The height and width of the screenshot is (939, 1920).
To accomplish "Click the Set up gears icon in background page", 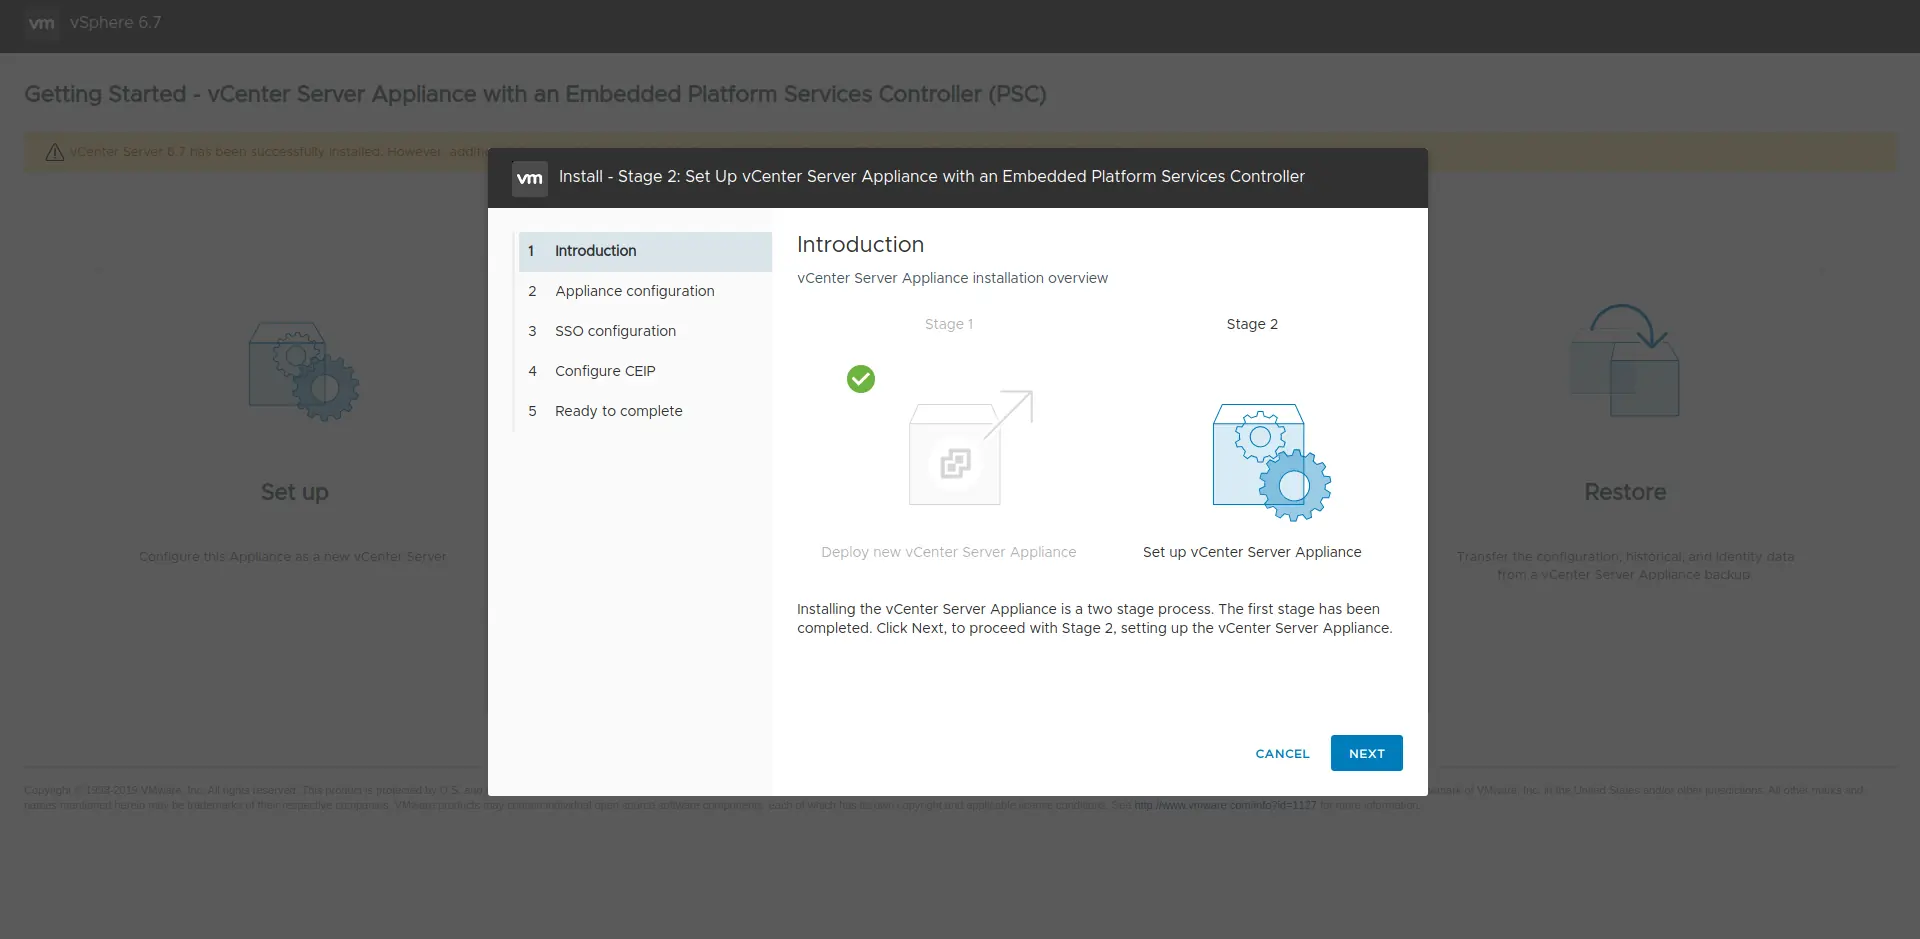I will (303, 371).
